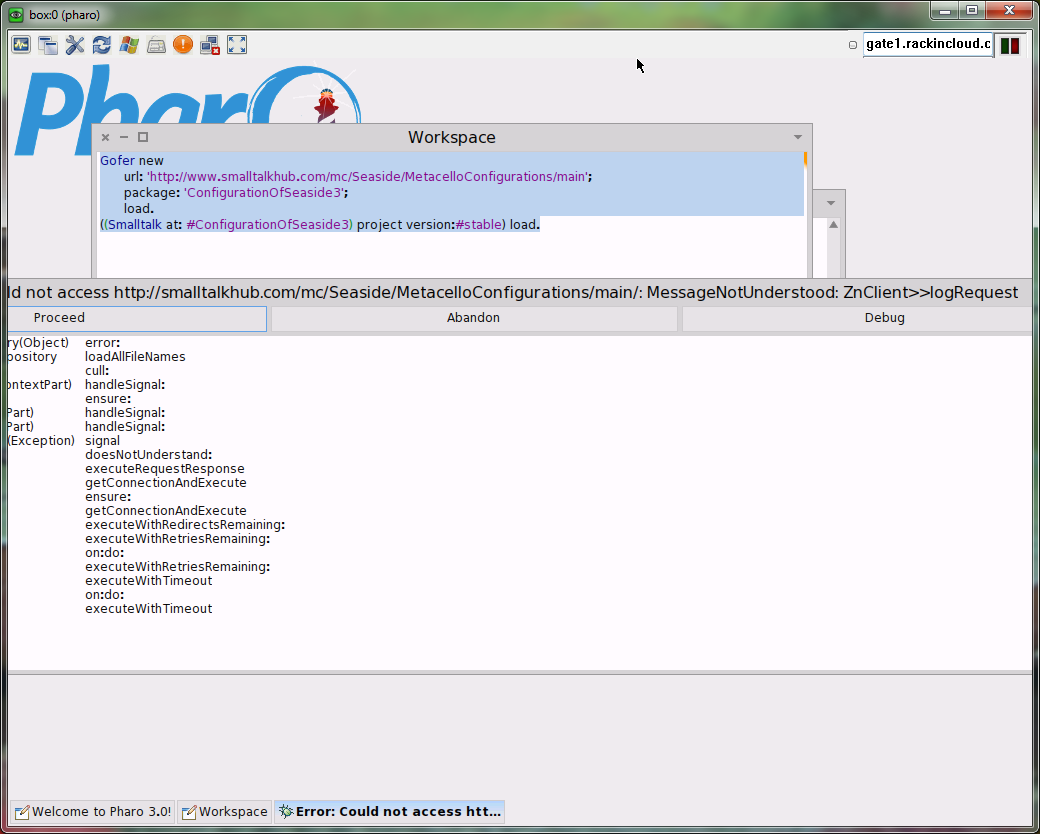Viewport: 1040px width, 834px height.
Task: Click the orange exclamation alert icon
Action: tap(183, 44)
